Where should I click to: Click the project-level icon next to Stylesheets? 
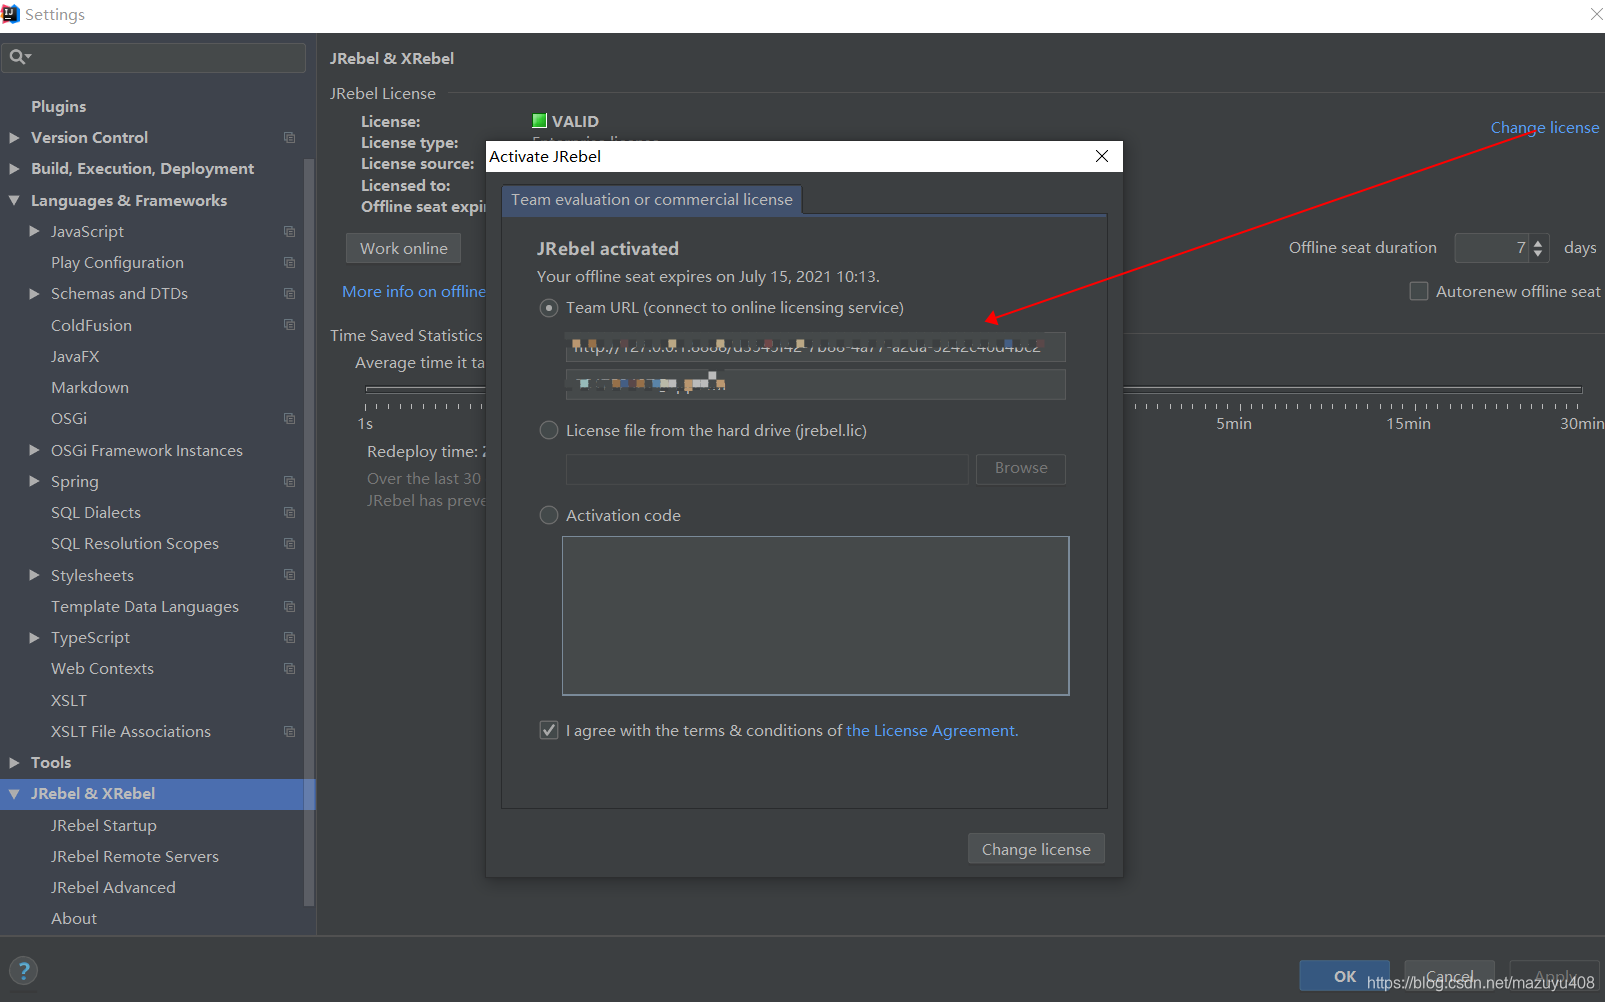pos(289,575)
